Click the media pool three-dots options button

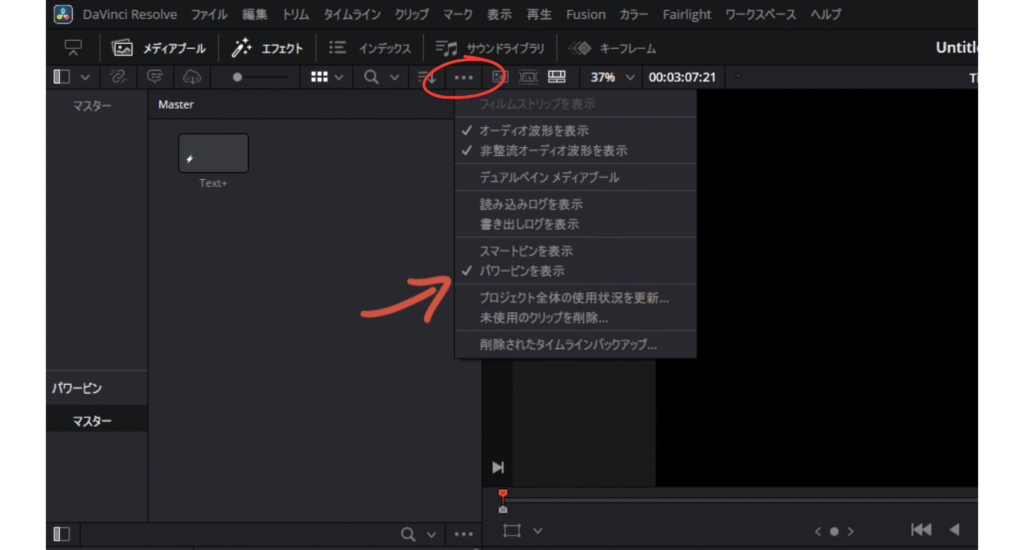coord(463,77)
